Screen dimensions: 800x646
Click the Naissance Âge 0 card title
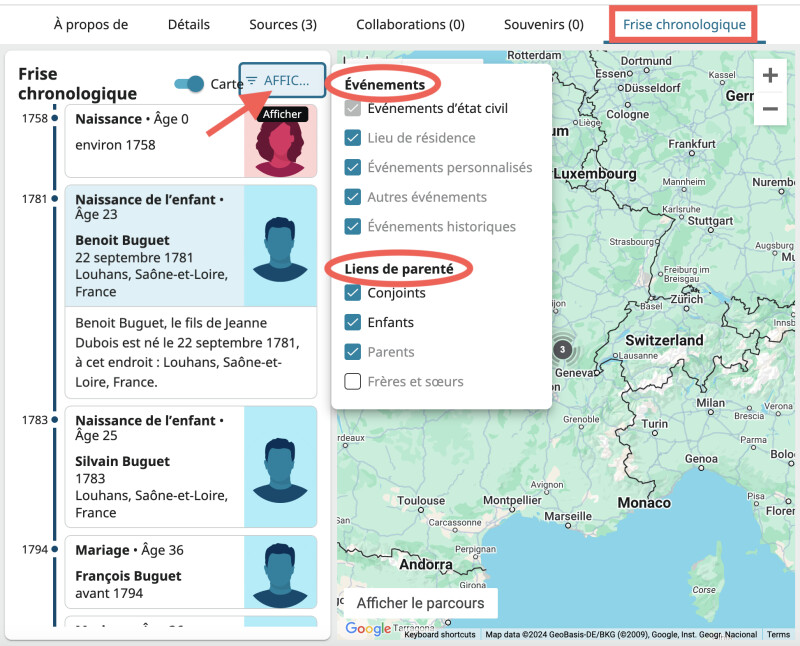[x=132, y=119]
